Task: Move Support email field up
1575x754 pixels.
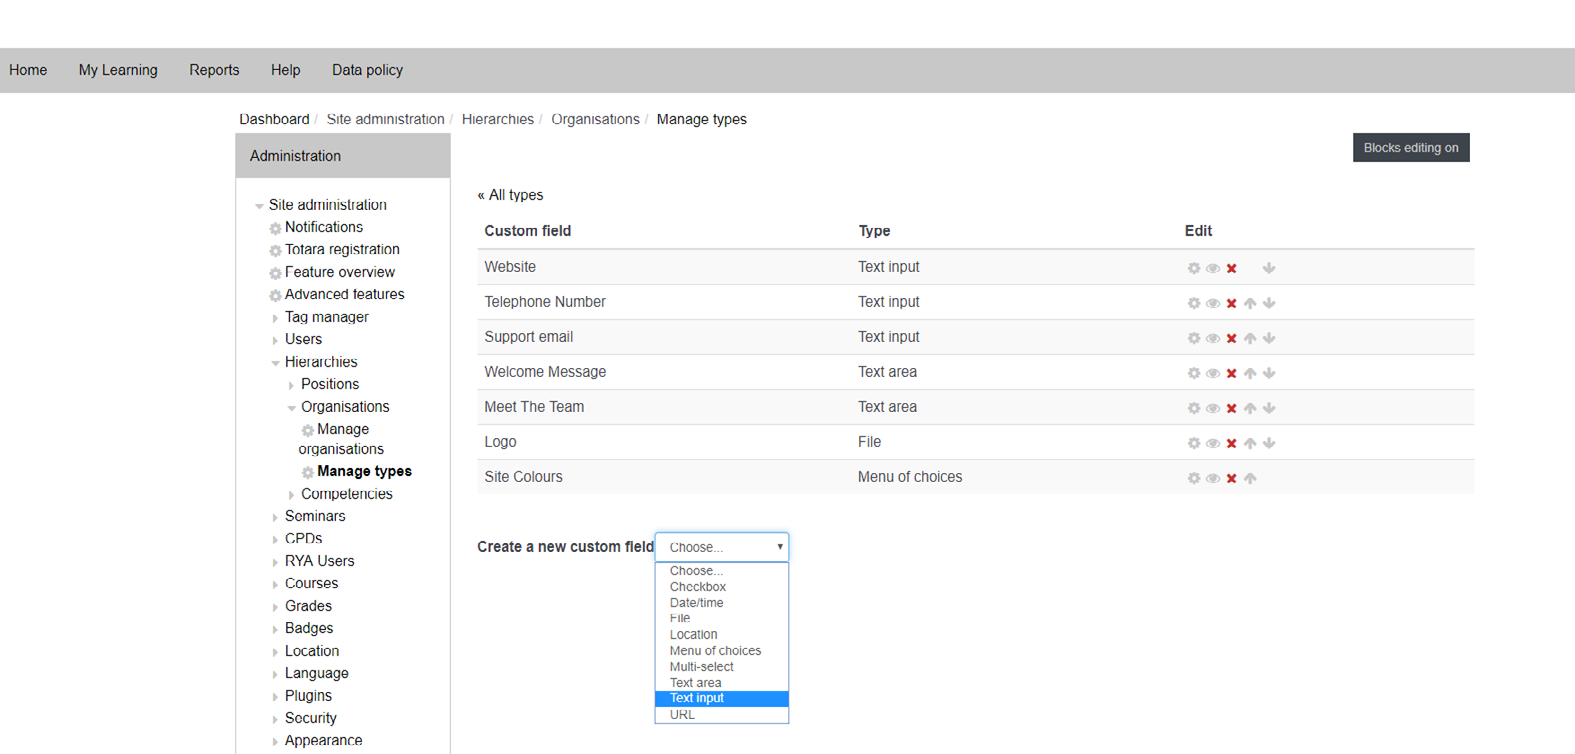Action: coord(1250,338)
